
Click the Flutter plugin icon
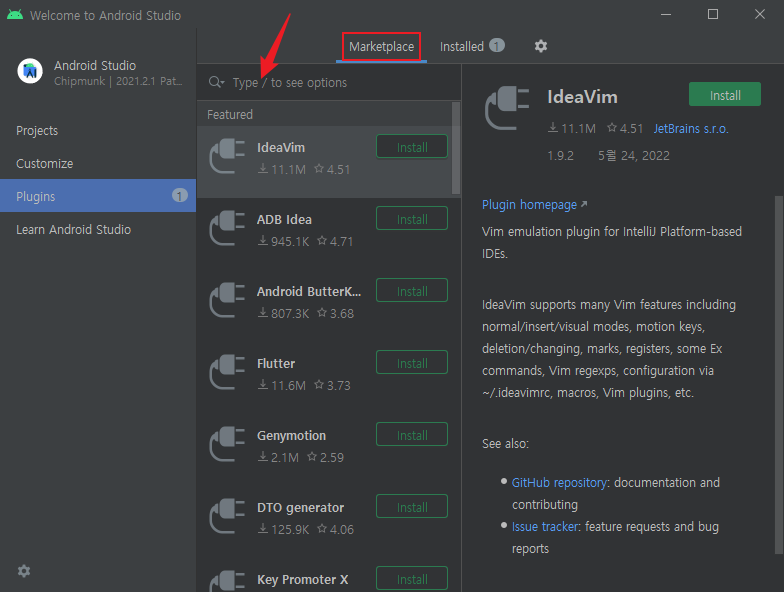[227, 372]
